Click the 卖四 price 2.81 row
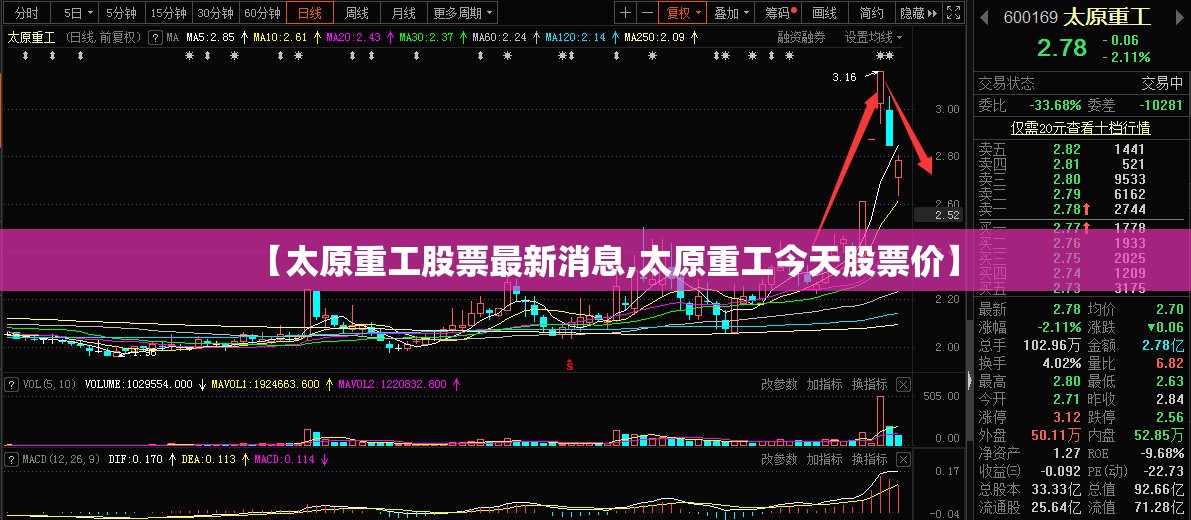This screenshot has width=1191, height=520. point(1082,164)
